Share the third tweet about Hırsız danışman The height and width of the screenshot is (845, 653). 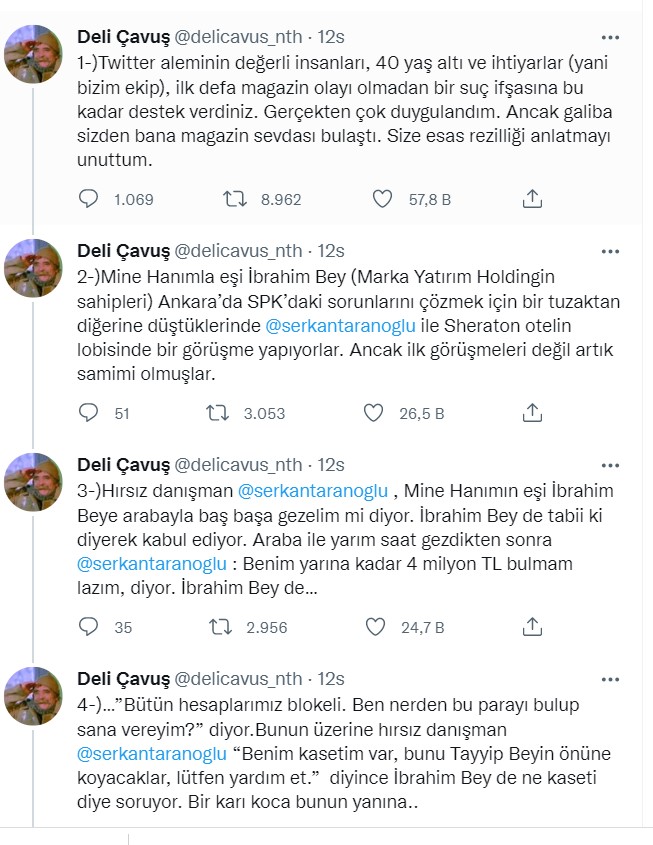tap(532, 627)
